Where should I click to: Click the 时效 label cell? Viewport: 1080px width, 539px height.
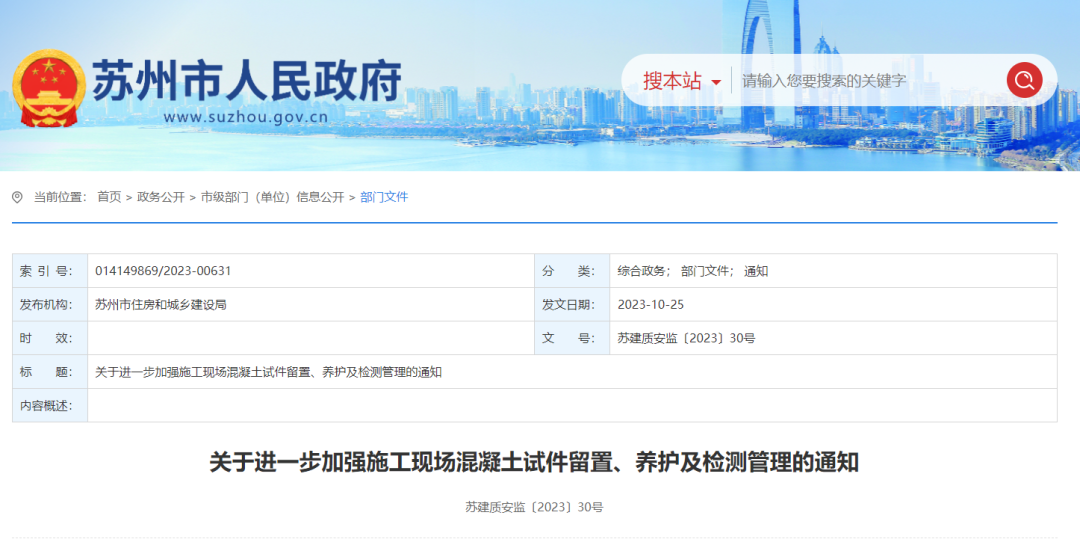pyautogui.click(x=50, y=339)
